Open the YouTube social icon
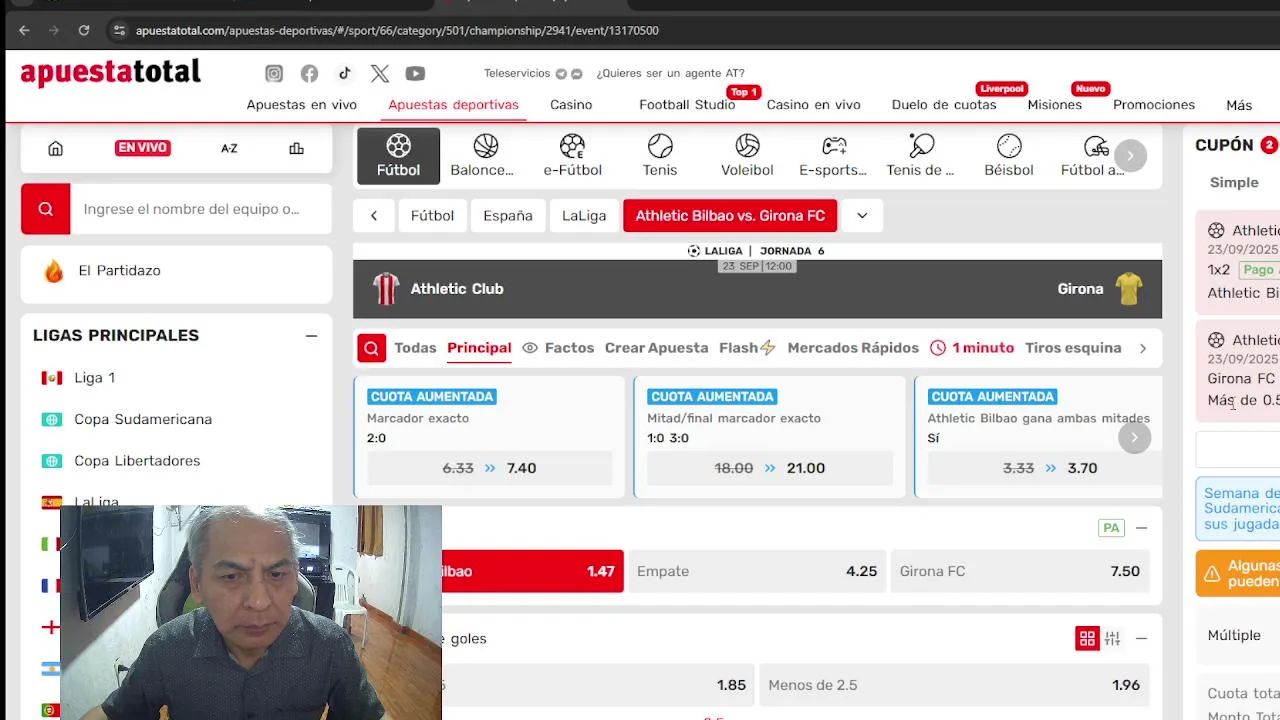This screenshot has width=1280, height=720. click(415, 73)
